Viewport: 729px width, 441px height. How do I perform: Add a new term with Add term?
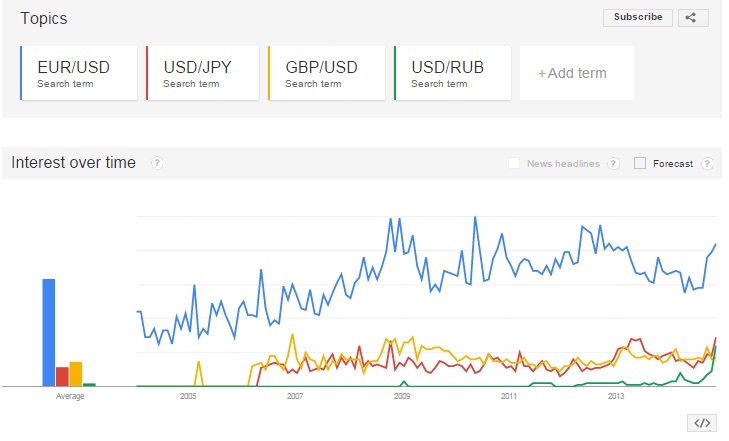point(576,73)
